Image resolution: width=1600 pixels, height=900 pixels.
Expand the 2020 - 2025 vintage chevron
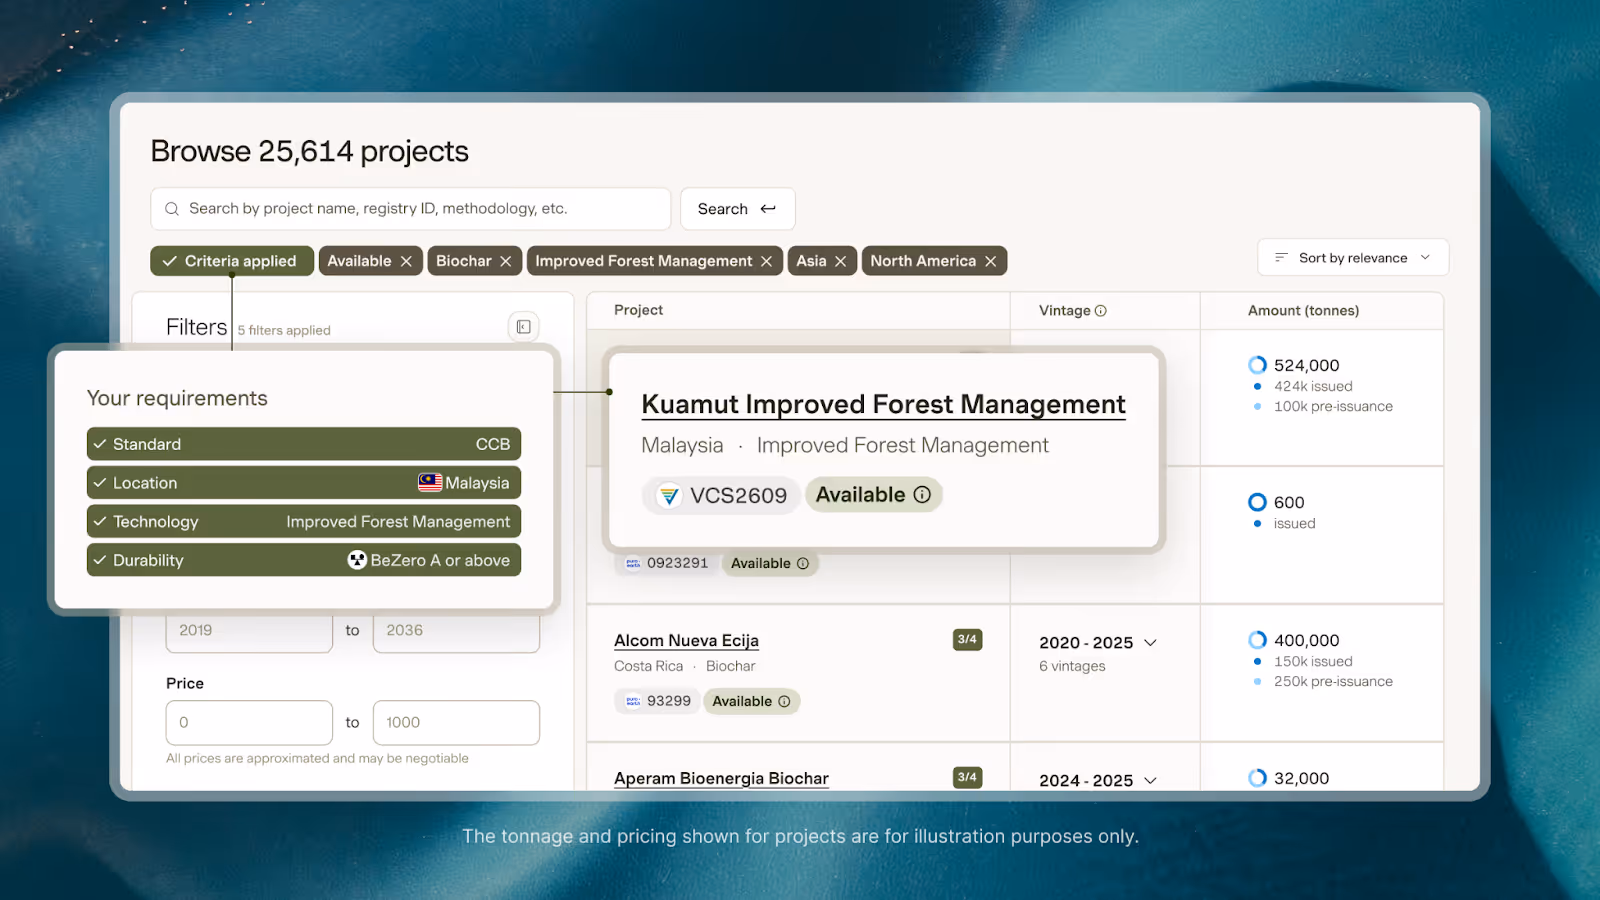point(1150,643)
